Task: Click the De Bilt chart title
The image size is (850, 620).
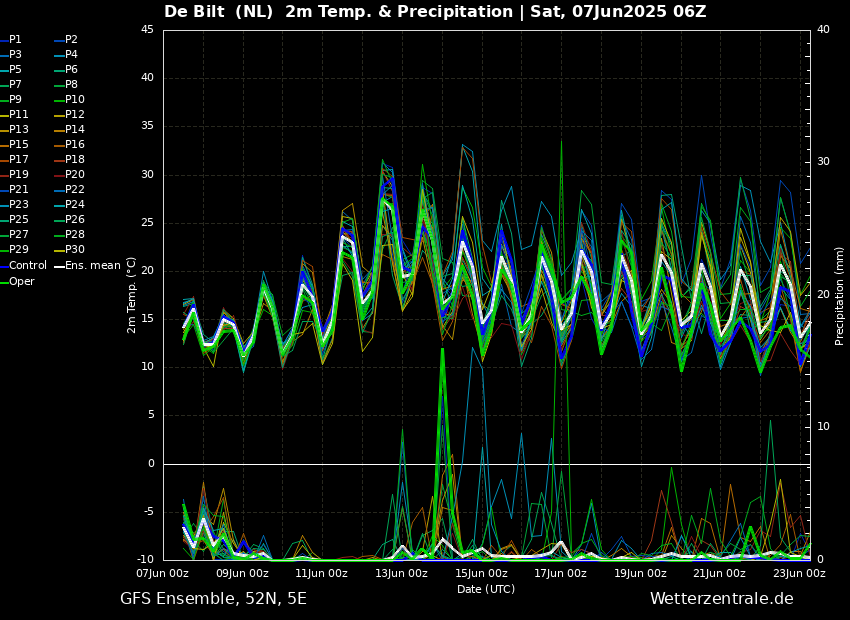Action: click(435, 11)
